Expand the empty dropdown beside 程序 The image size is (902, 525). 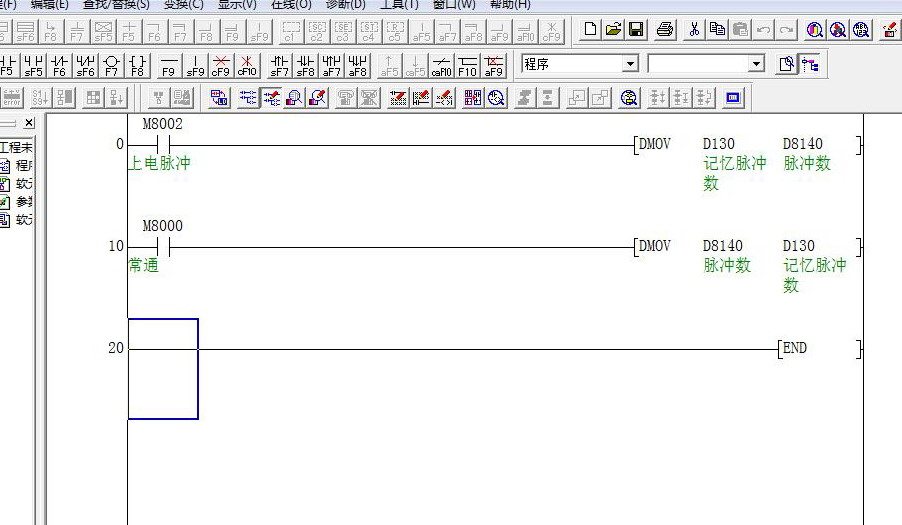coord(756,65)
